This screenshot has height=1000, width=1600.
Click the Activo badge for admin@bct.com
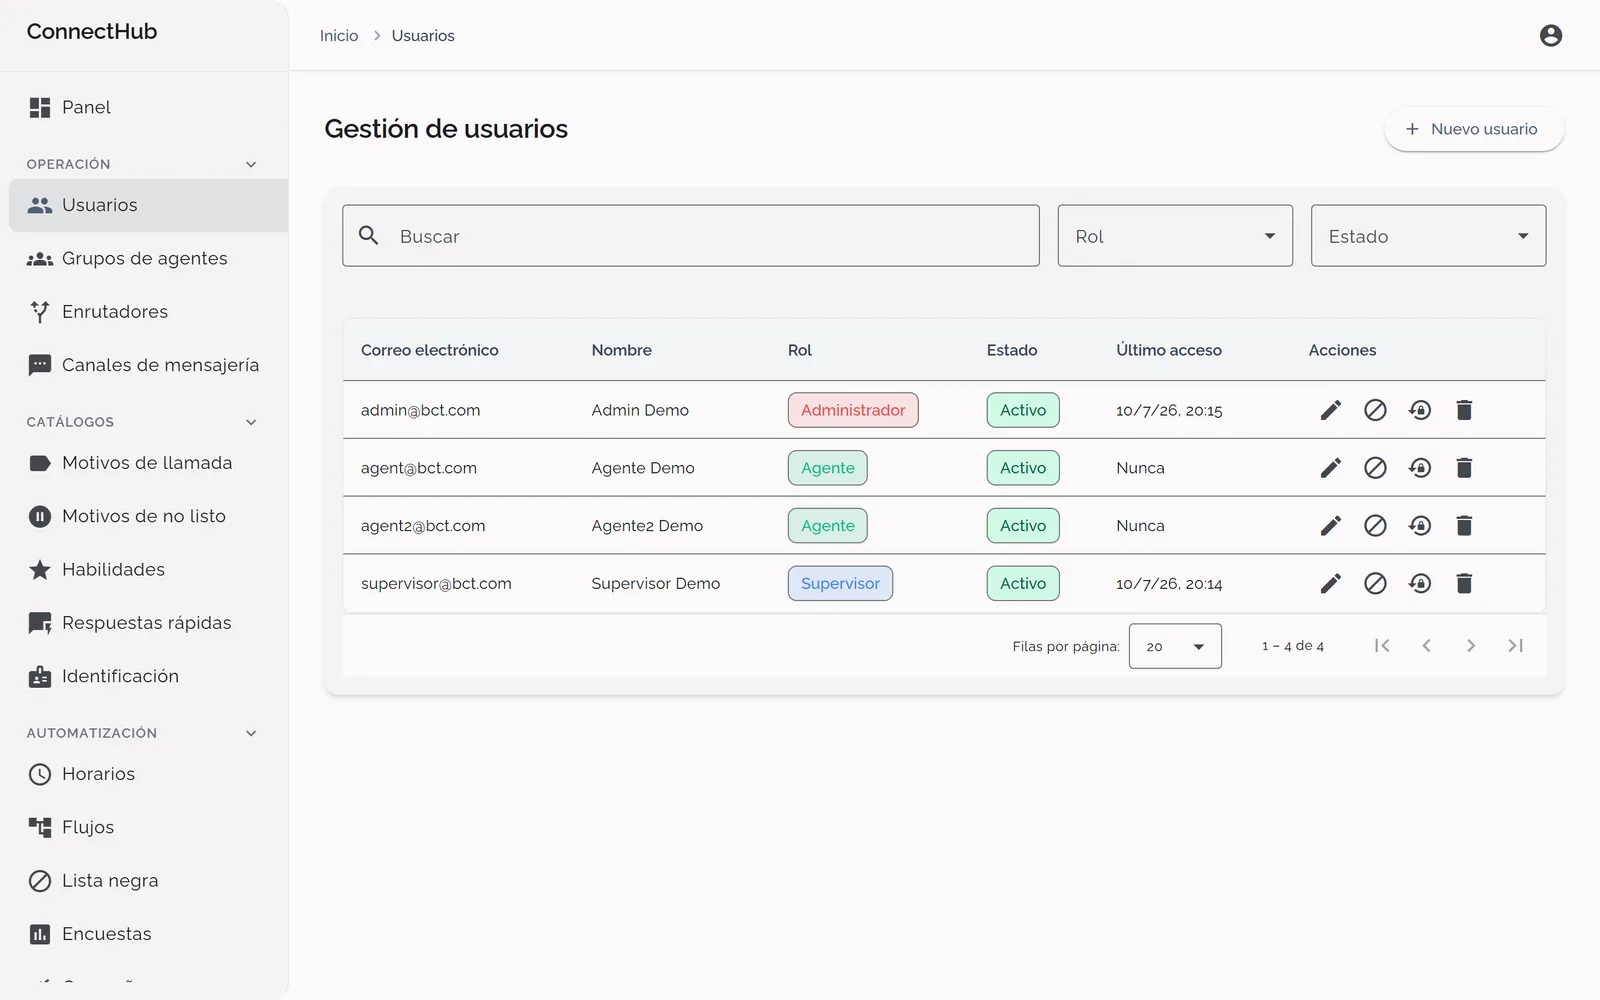pos(1023,410)
